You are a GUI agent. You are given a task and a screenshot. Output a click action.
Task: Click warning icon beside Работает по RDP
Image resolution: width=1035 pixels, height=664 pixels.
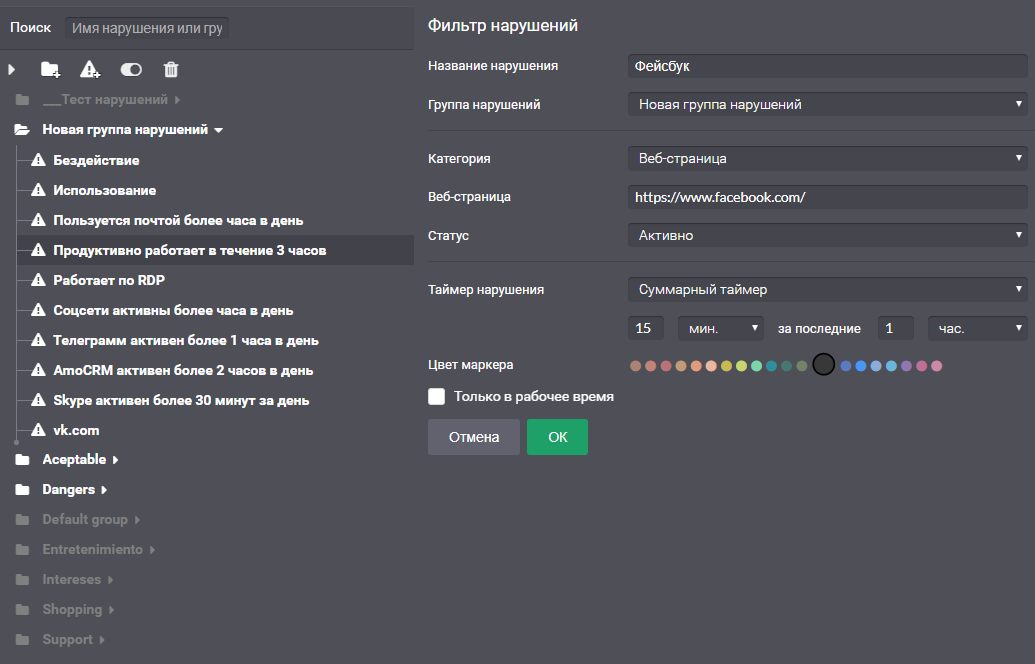(x=38, y=280)
